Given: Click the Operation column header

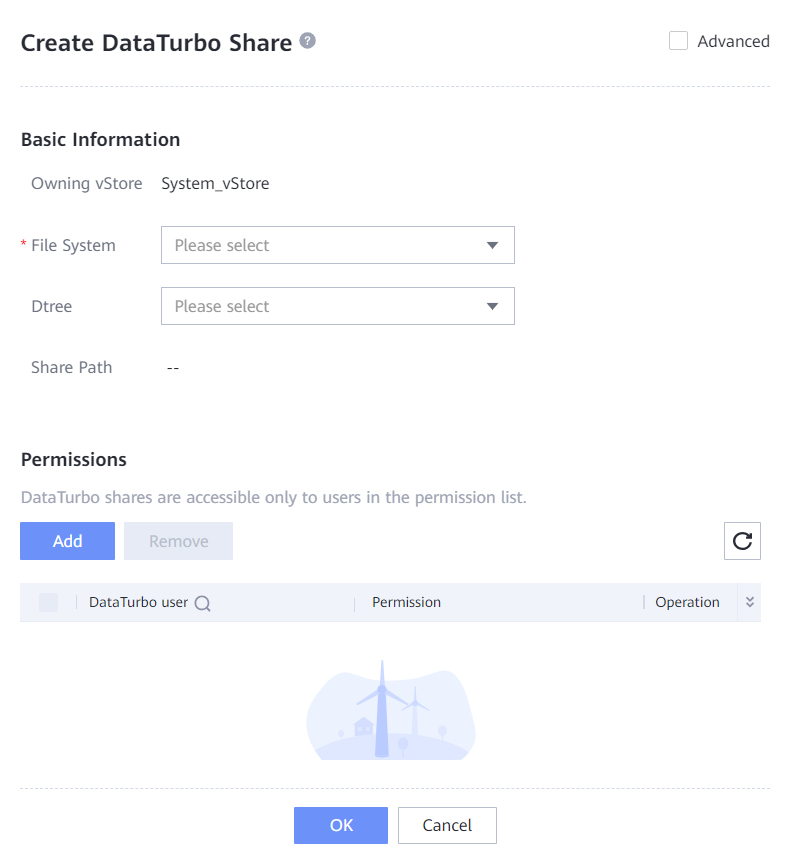Looking at the screenshot, I should [x=687, y=602].
